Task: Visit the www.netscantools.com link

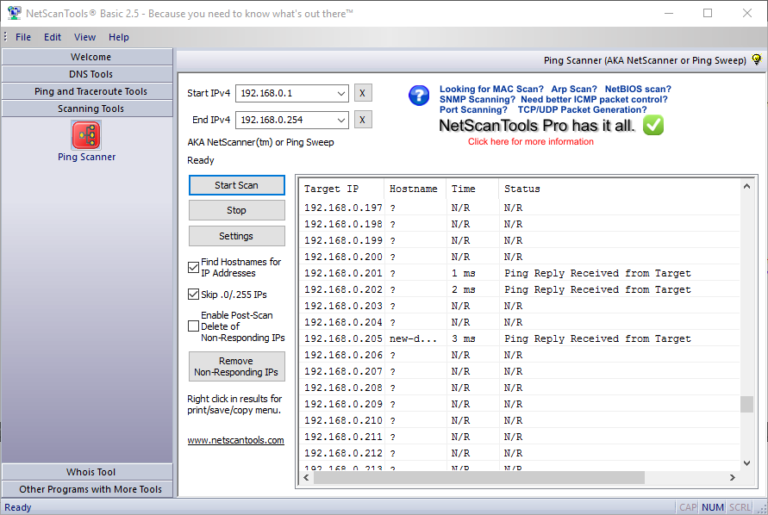Action: pyautogui.click(x=235, y=440)
